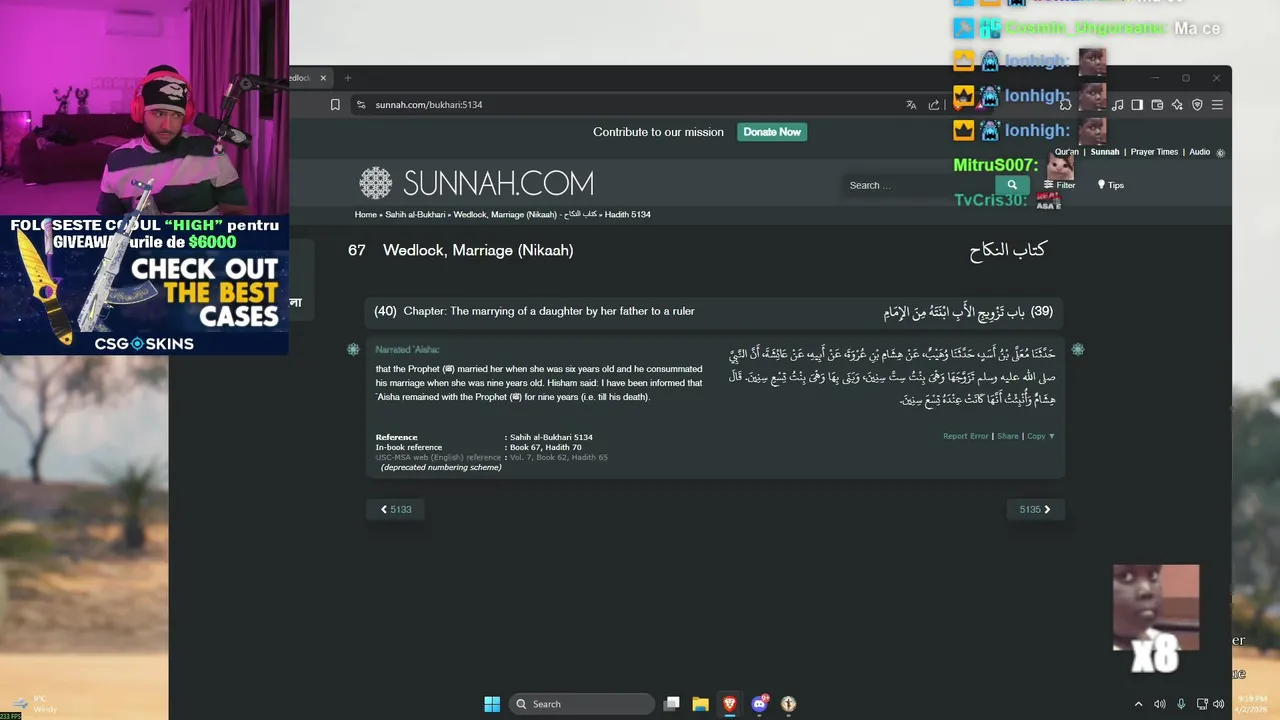Open the browser extensions puzzle icon

(1066, 105)
